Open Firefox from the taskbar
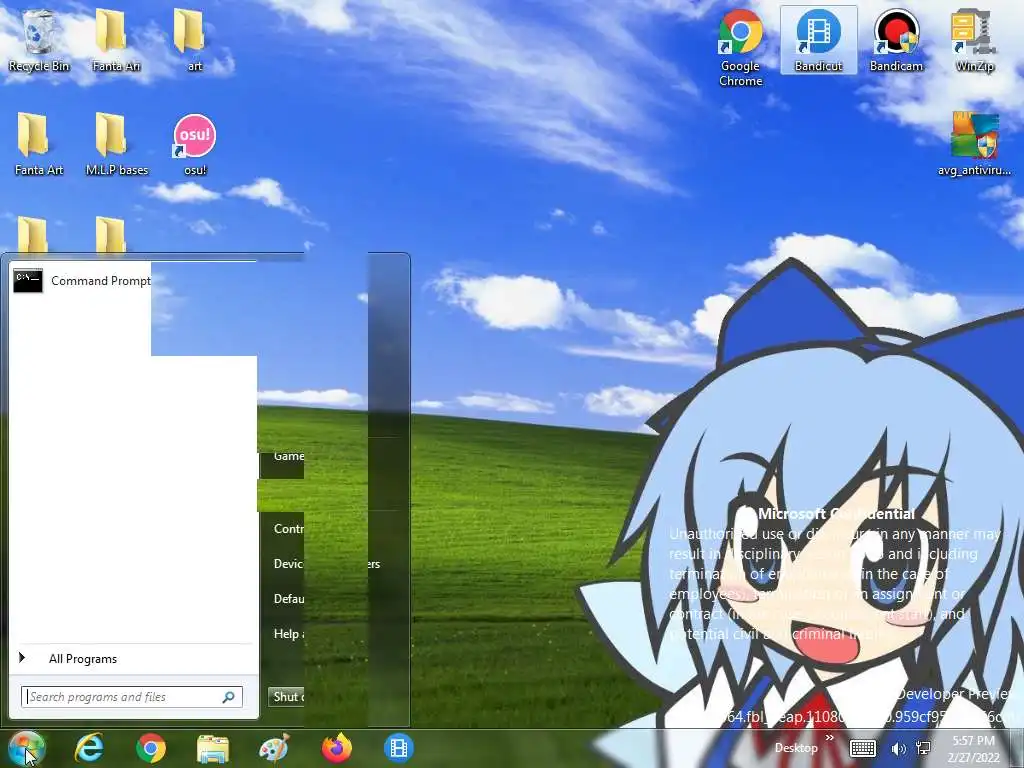The height and width of the screenshot is (768, 1024). (337, 748)
